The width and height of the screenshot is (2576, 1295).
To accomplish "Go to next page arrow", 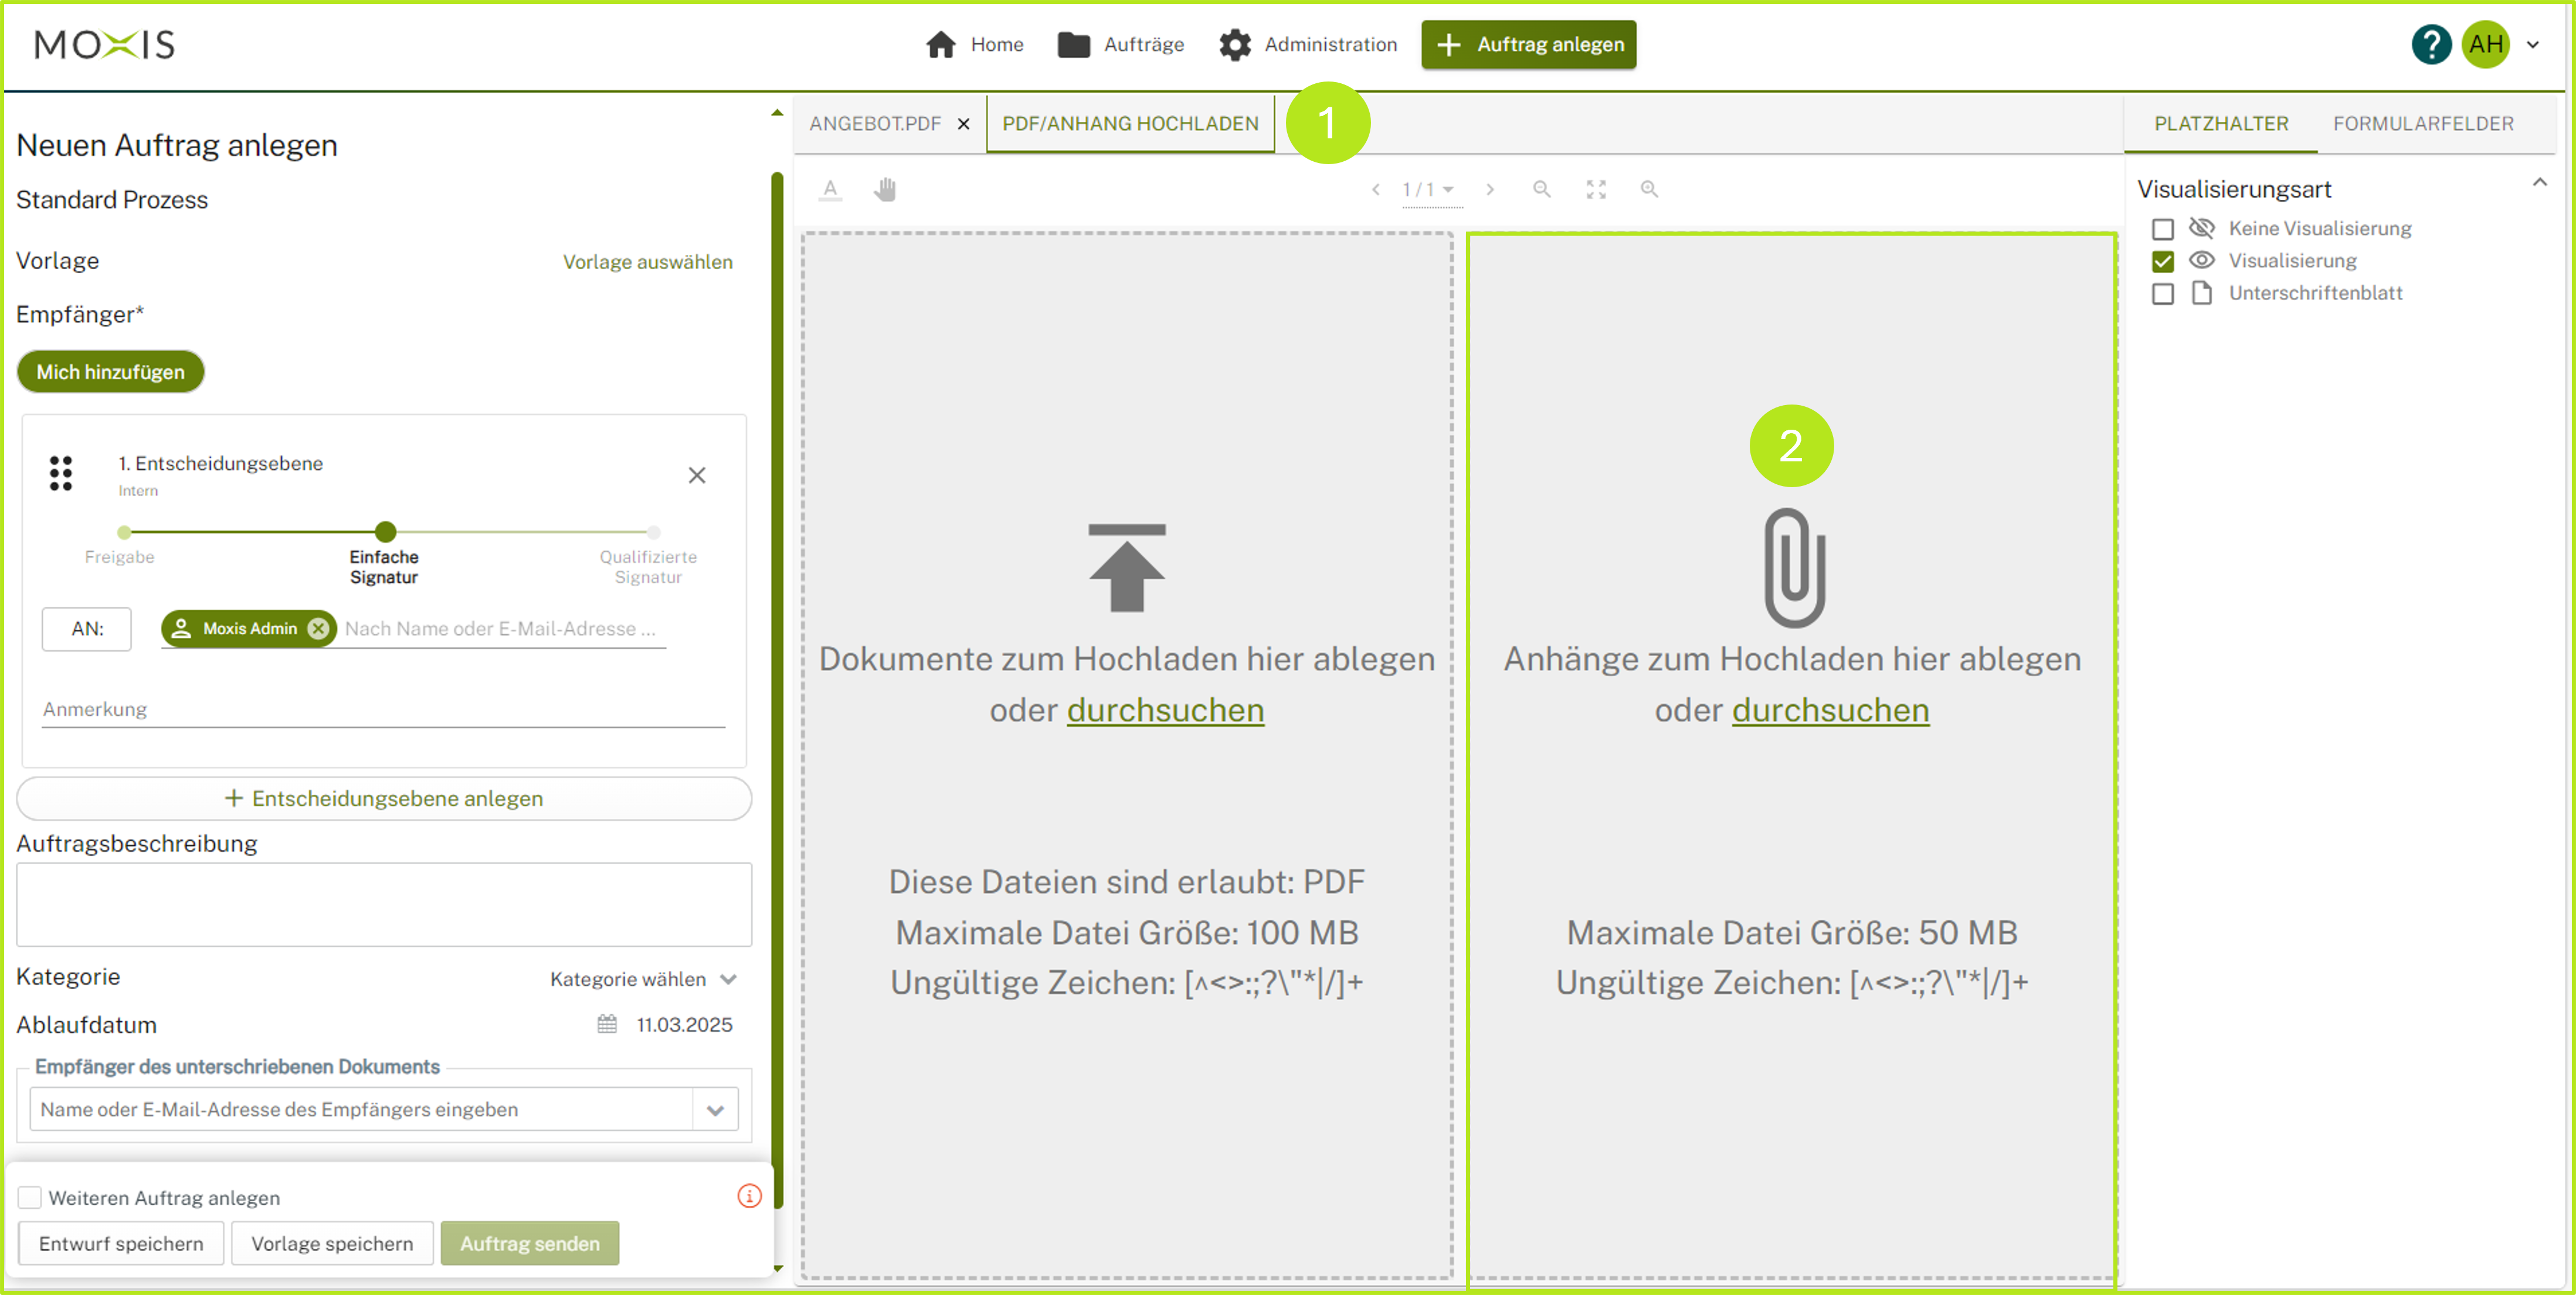I will click(1489, 189).
